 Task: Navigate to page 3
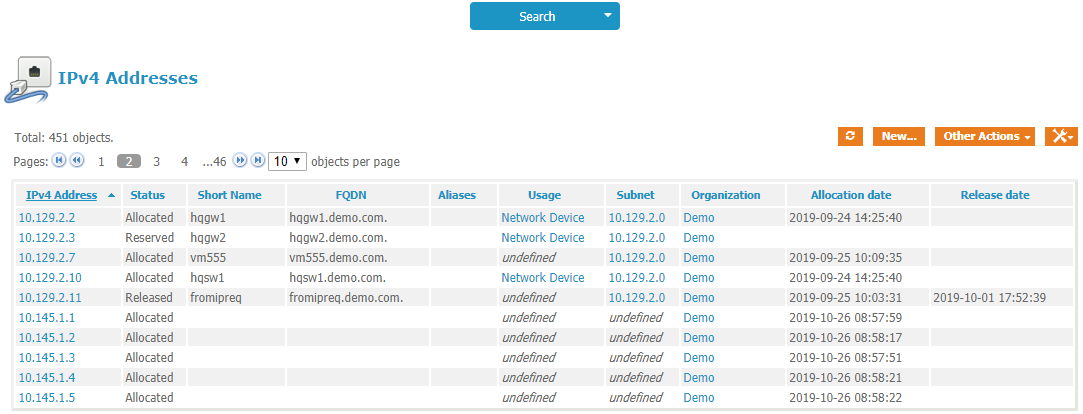pyautogui.click(x=156, y=161)
